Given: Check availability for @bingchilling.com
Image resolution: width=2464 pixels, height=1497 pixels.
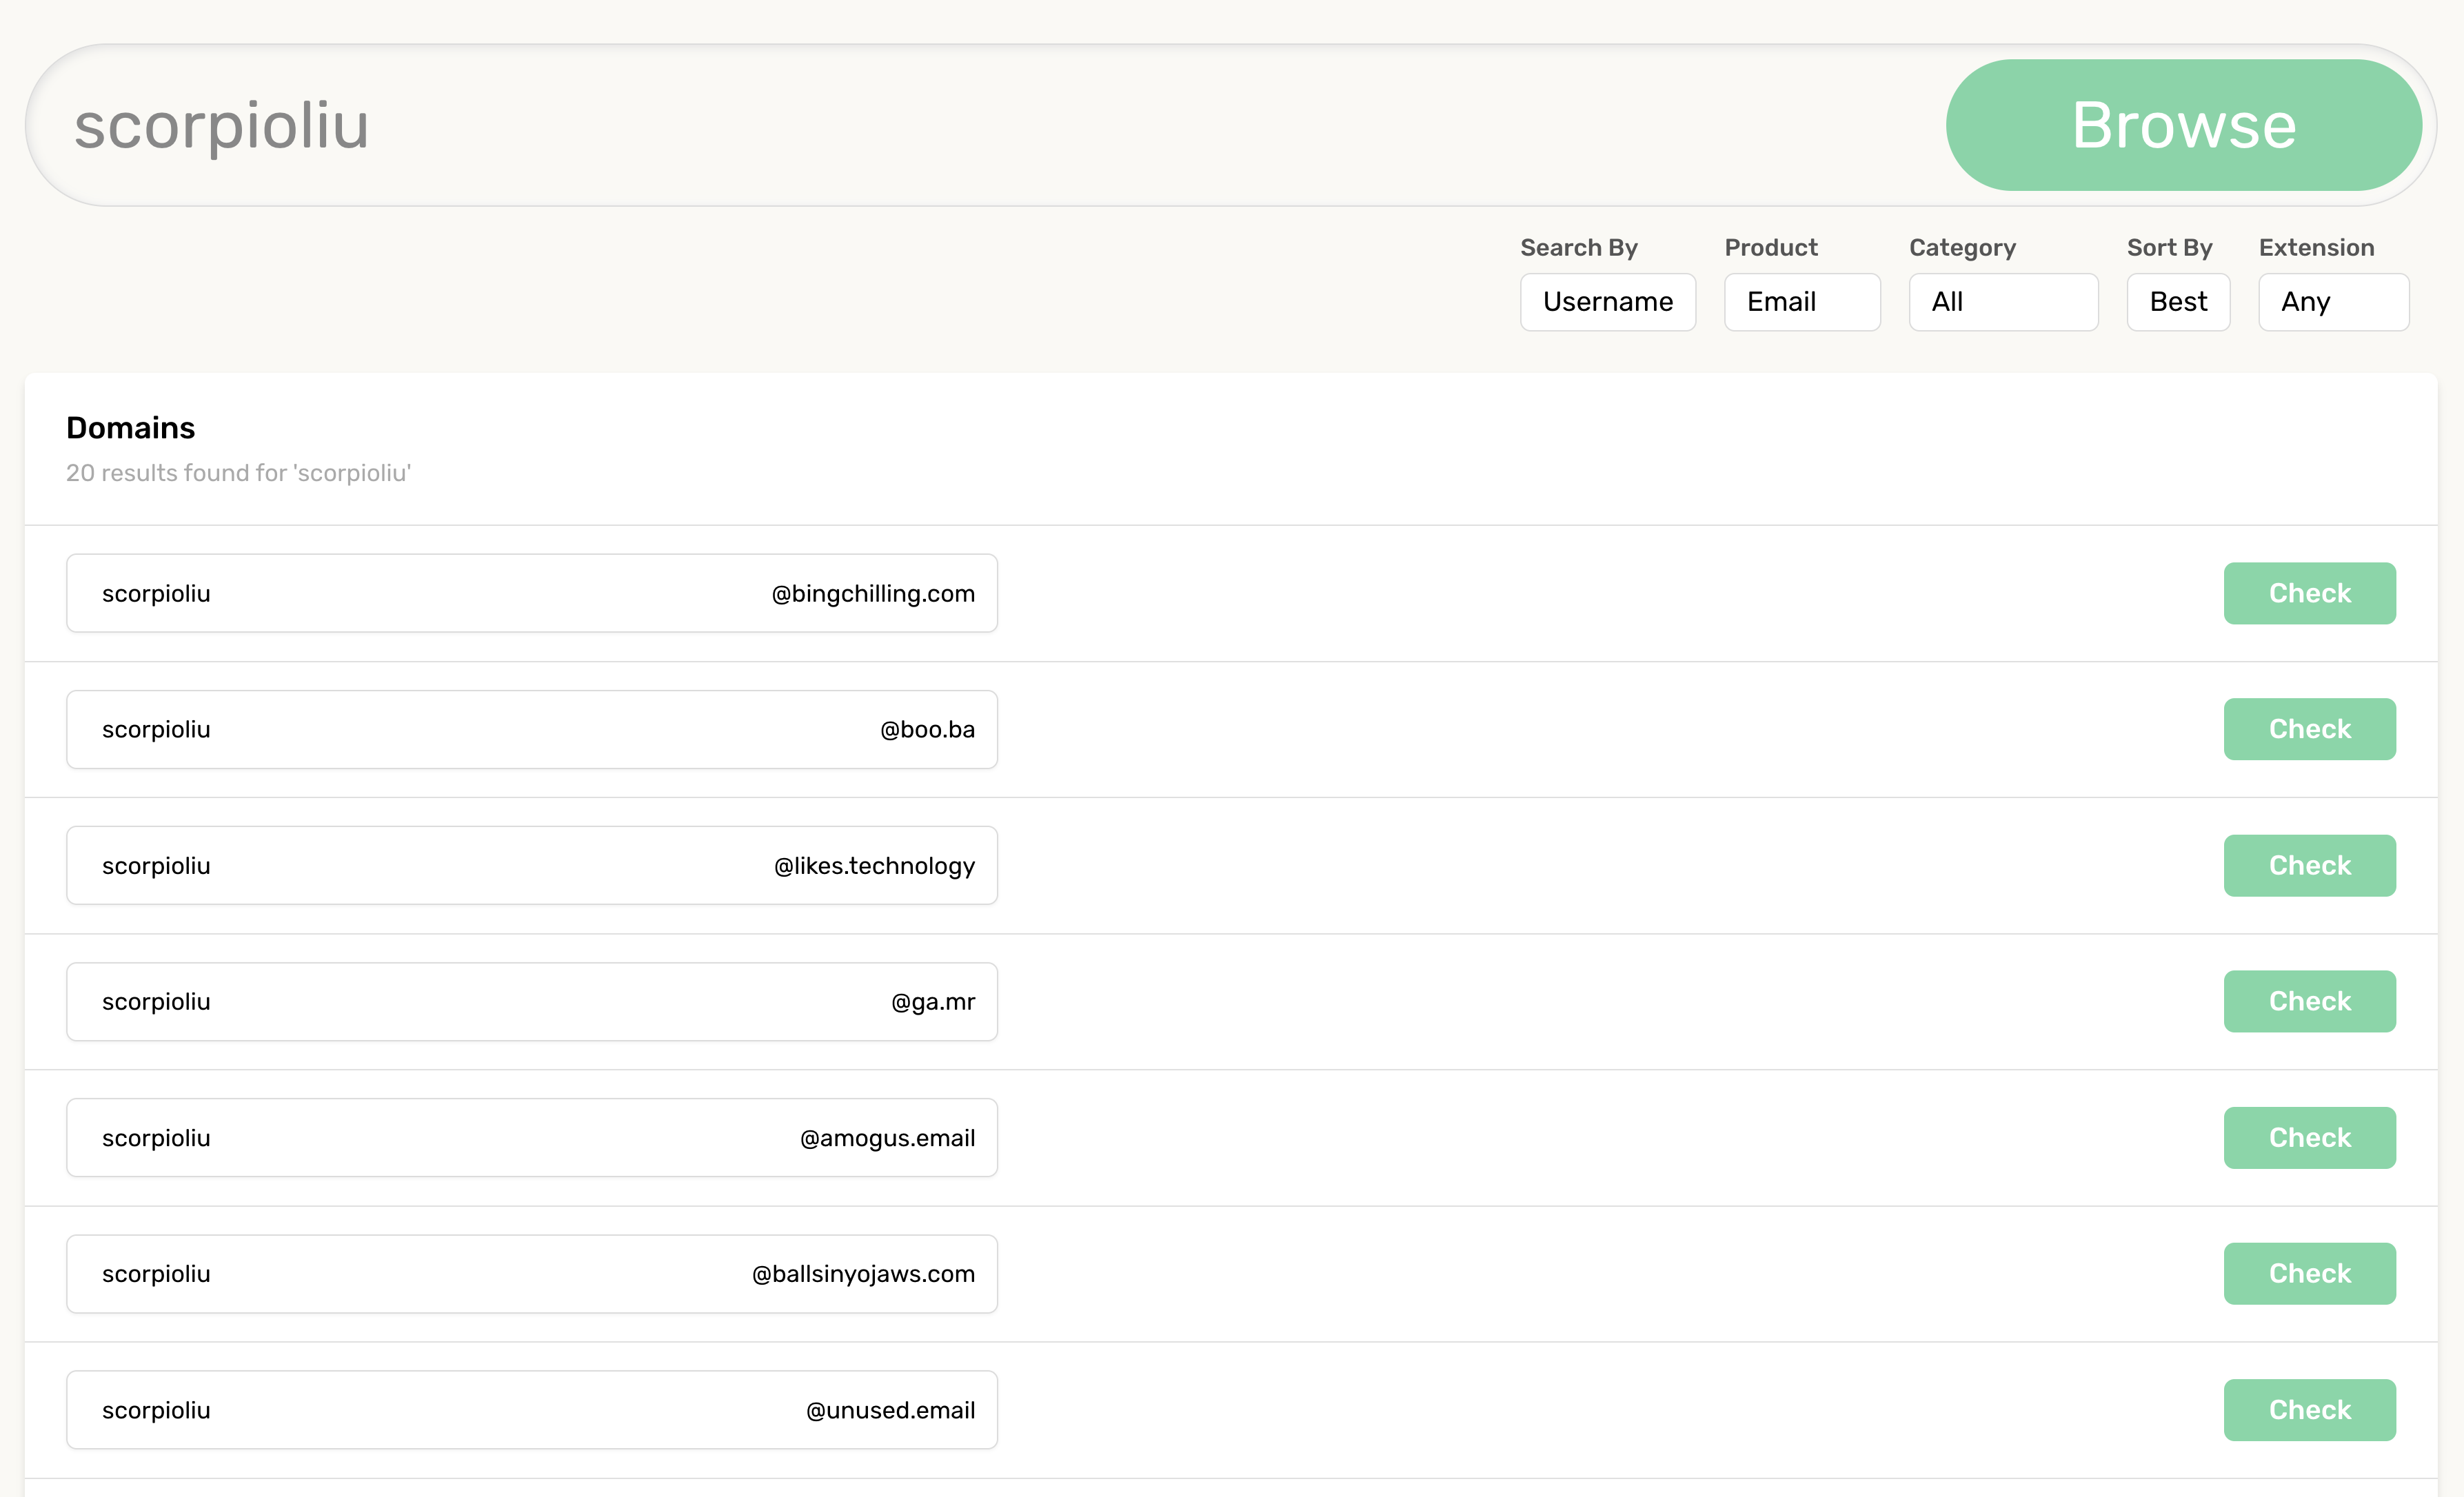Looking at the screenshot, I should [2308, 593].
